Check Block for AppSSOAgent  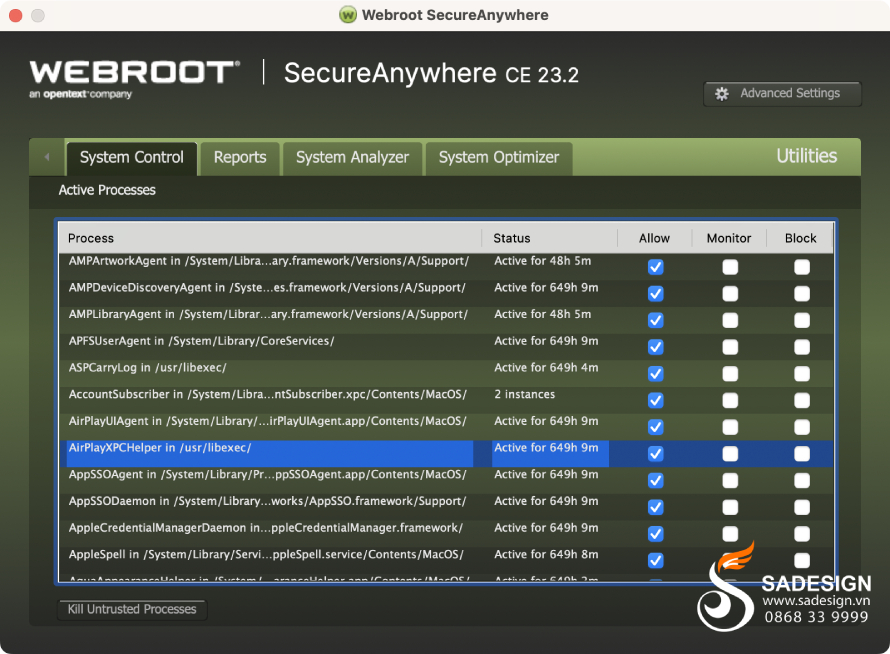(x=802, y=480)
